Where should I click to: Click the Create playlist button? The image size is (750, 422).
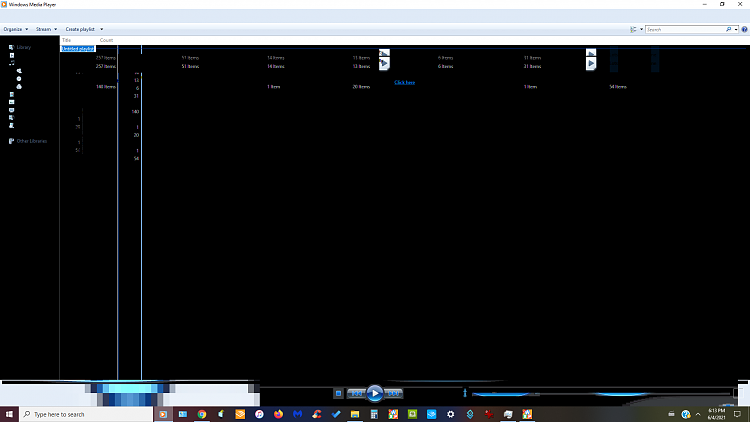[x=80, y=29]
